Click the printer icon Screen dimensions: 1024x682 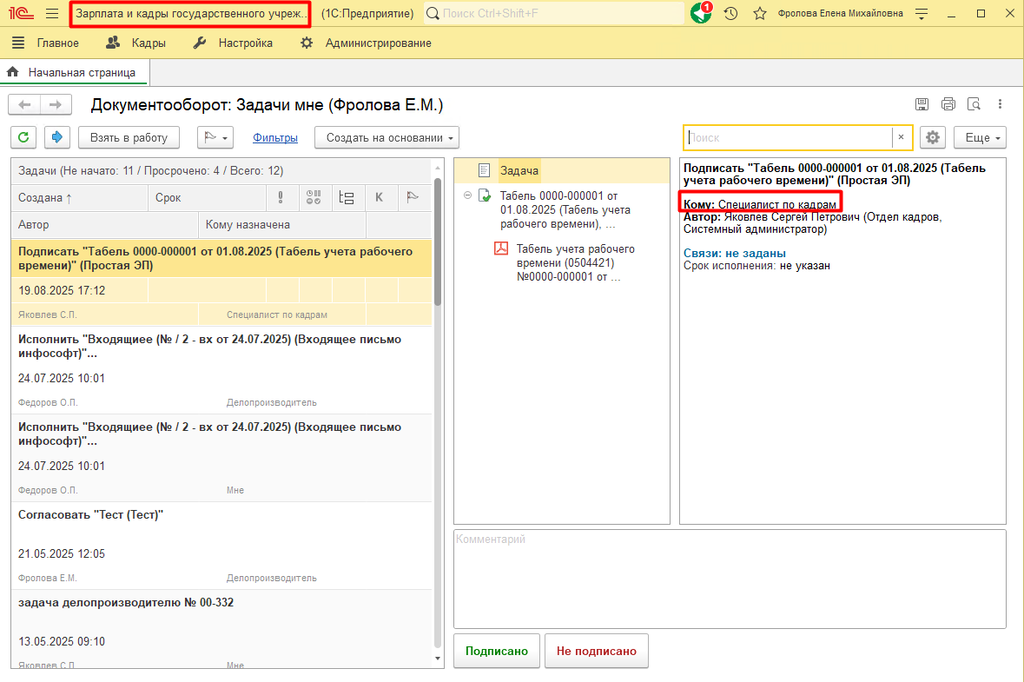tap(948, 105)
